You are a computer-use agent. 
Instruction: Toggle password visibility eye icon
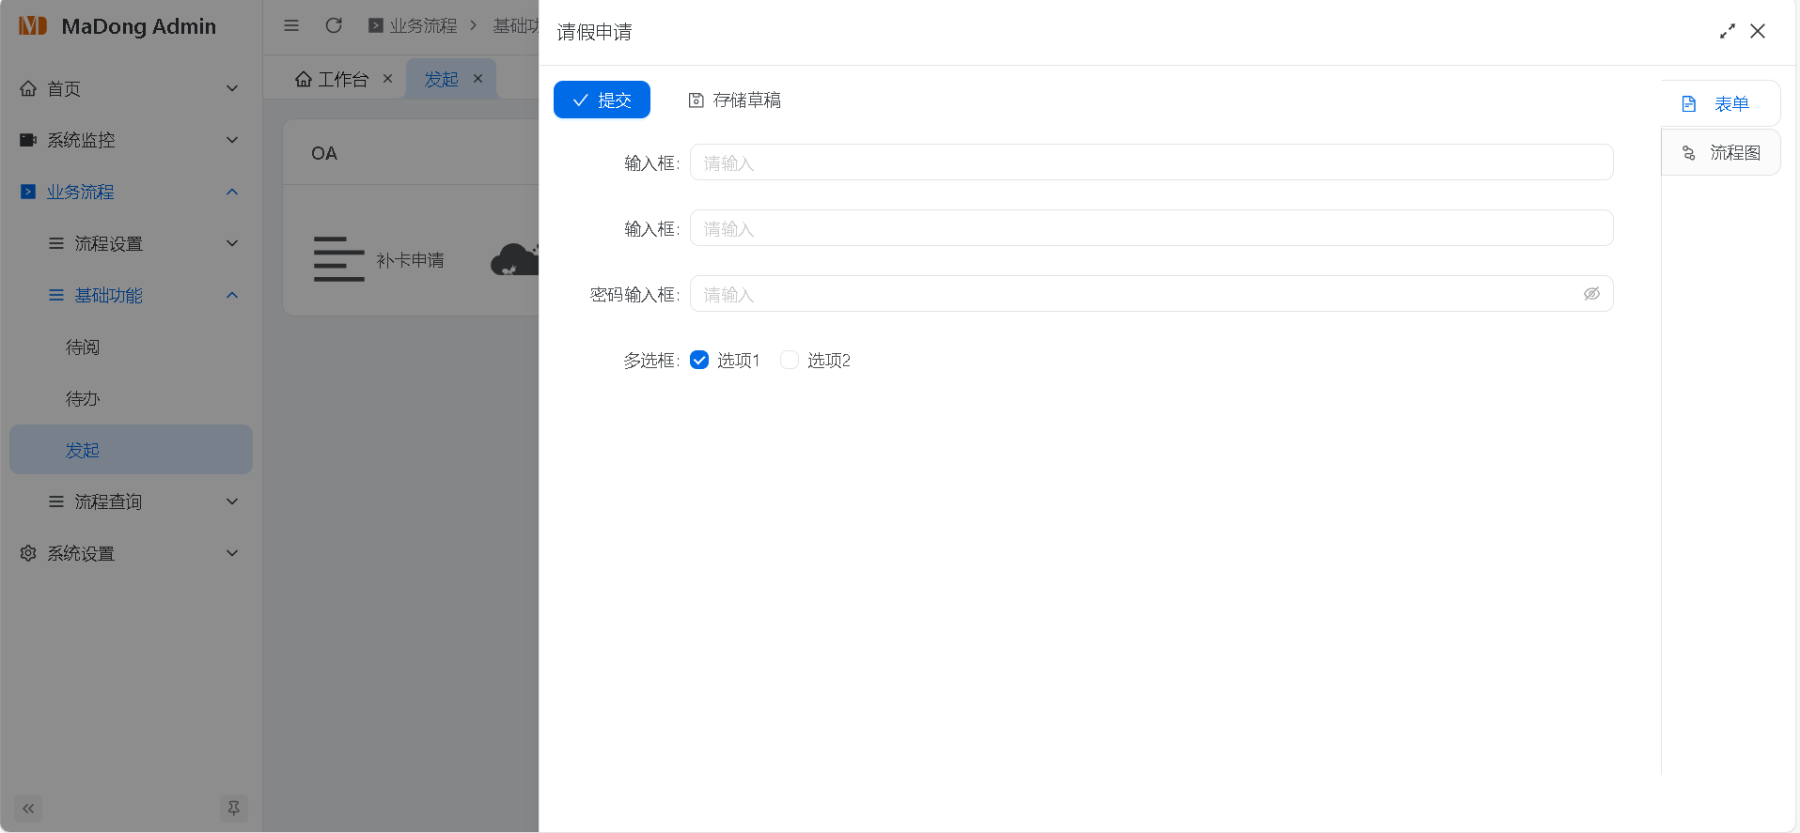1591,294
